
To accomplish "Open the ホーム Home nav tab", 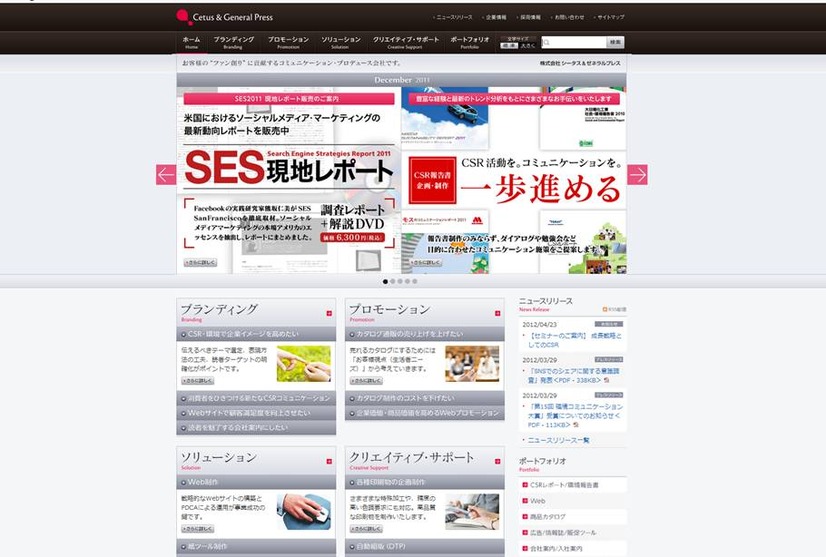I will click(191, 43).
